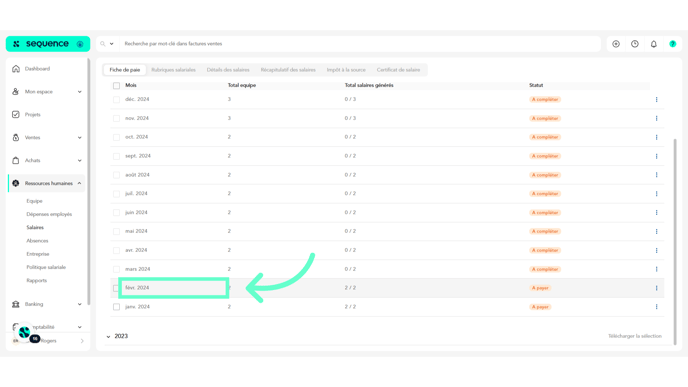
Task: Open the notifications bell icon
Action: (654, 44)
